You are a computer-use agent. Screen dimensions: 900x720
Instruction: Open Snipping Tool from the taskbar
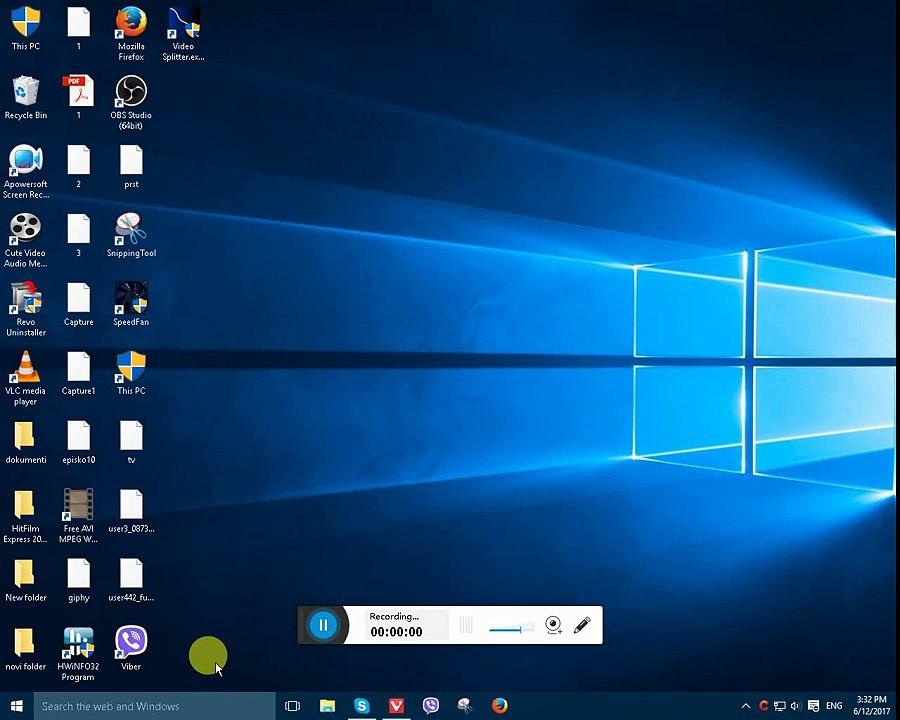465,706
